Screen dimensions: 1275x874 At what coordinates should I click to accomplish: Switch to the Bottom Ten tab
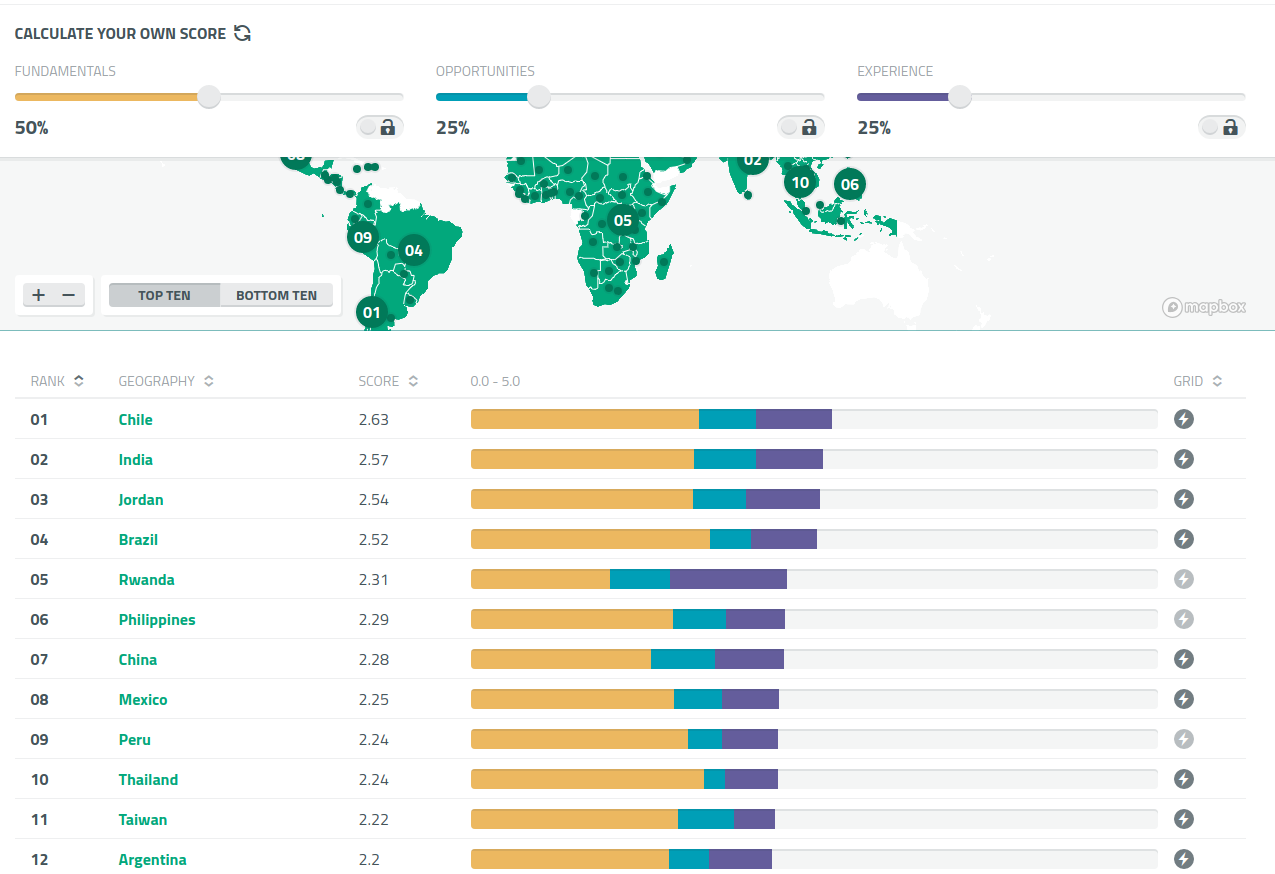click(x=276, y=295)
